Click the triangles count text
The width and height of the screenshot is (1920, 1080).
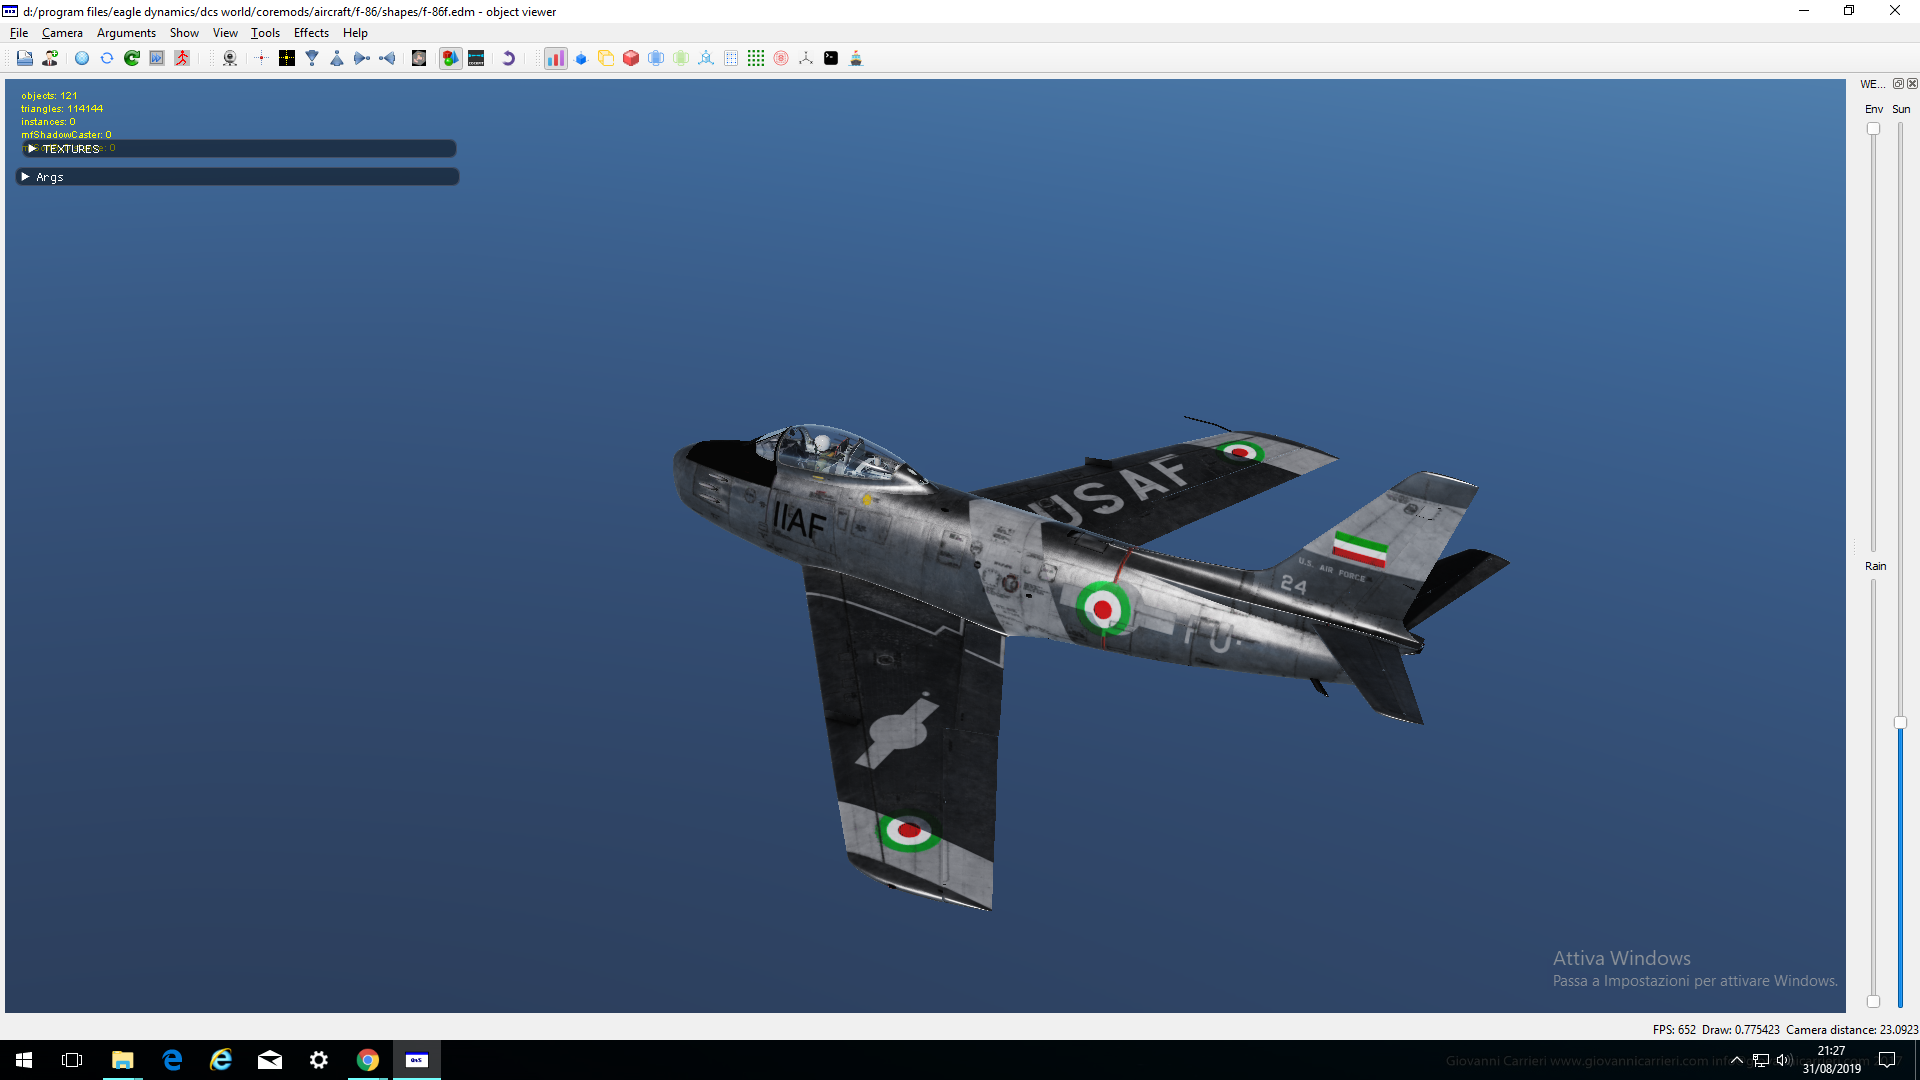click(x=62, y=109)
